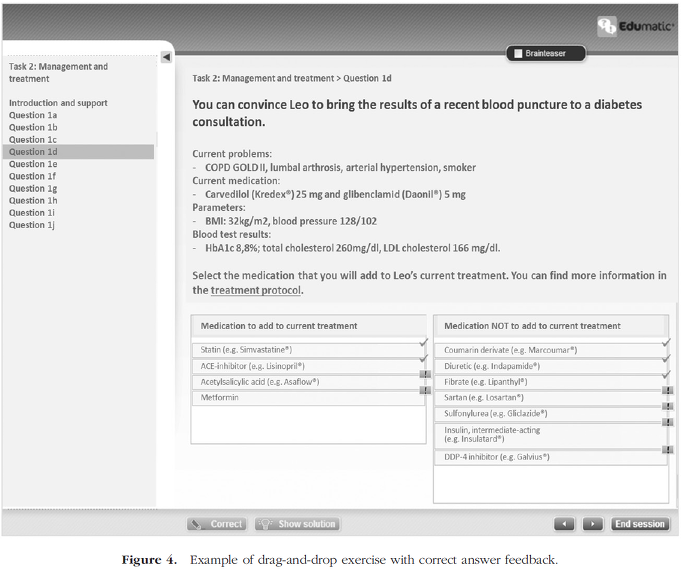Go to Question 1i
This screenshot has height=572, width=683.
32,213
